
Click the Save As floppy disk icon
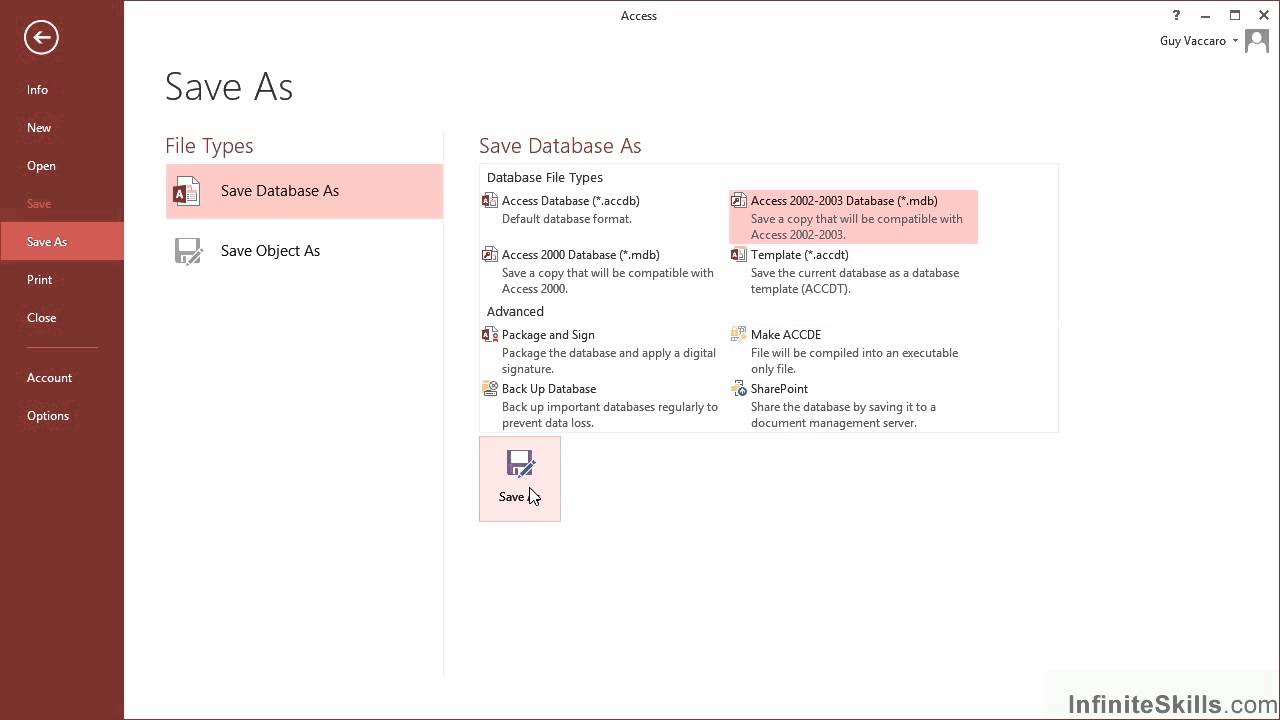tap(520, 463)
